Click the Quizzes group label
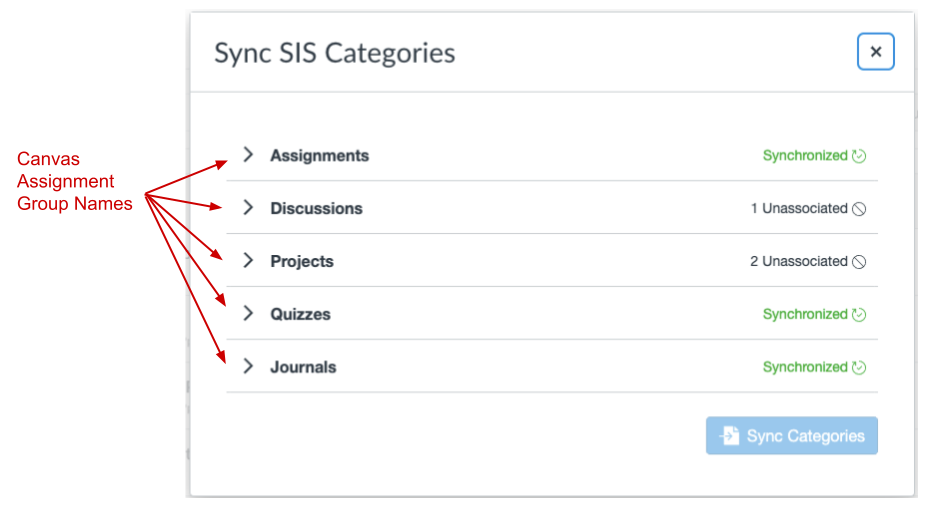Image resolution: width=927 pixels, height=505 pixels. pyautogui.click(x=300, y=315)
